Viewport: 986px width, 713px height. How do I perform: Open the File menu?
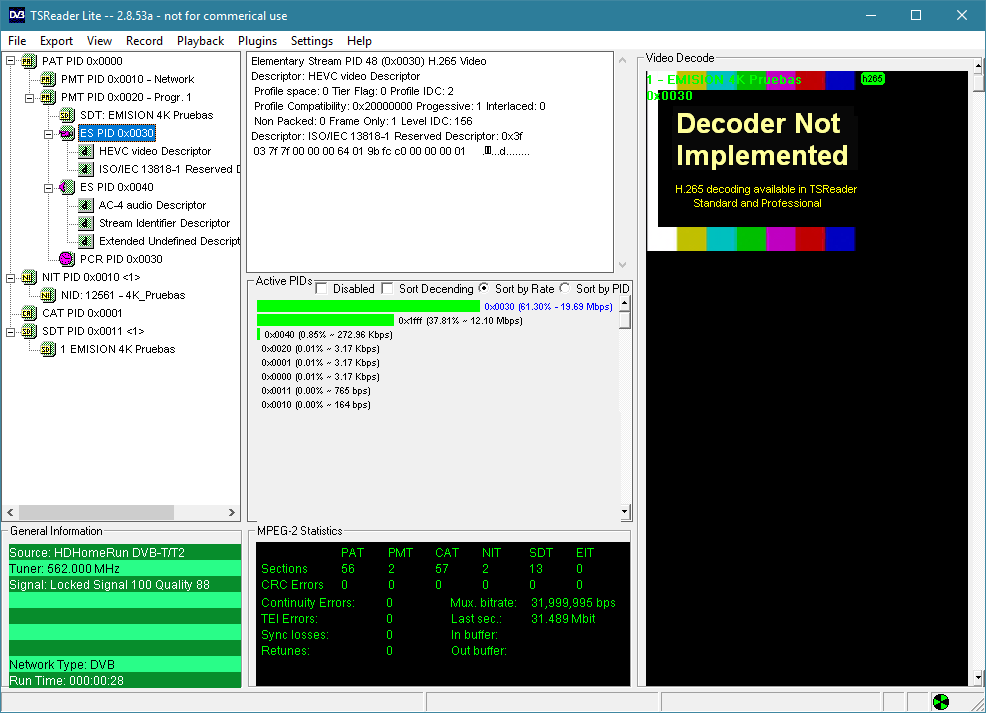click(x=17, y=41)
